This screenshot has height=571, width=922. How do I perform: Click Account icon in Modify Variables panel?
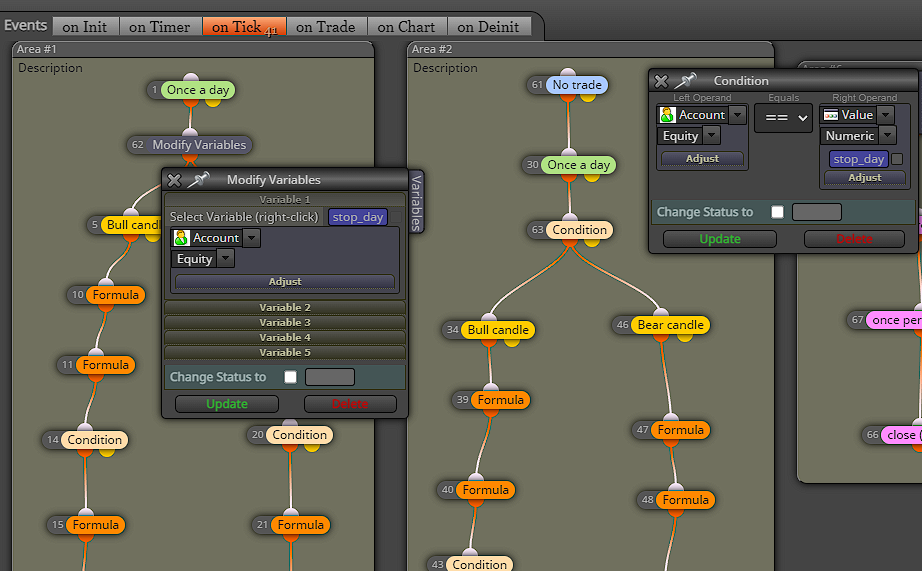(181, 238)
